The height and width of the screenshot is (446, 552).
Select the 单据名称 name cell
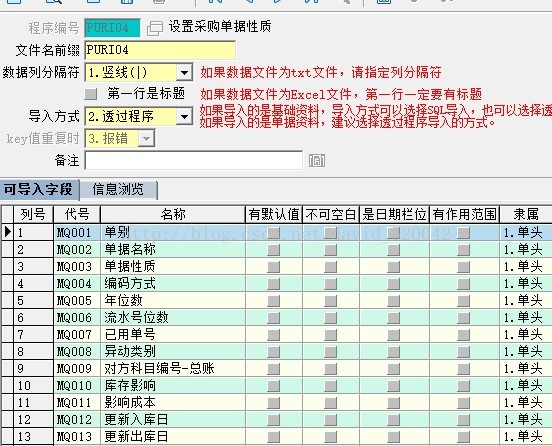click(x=173, y=250)
